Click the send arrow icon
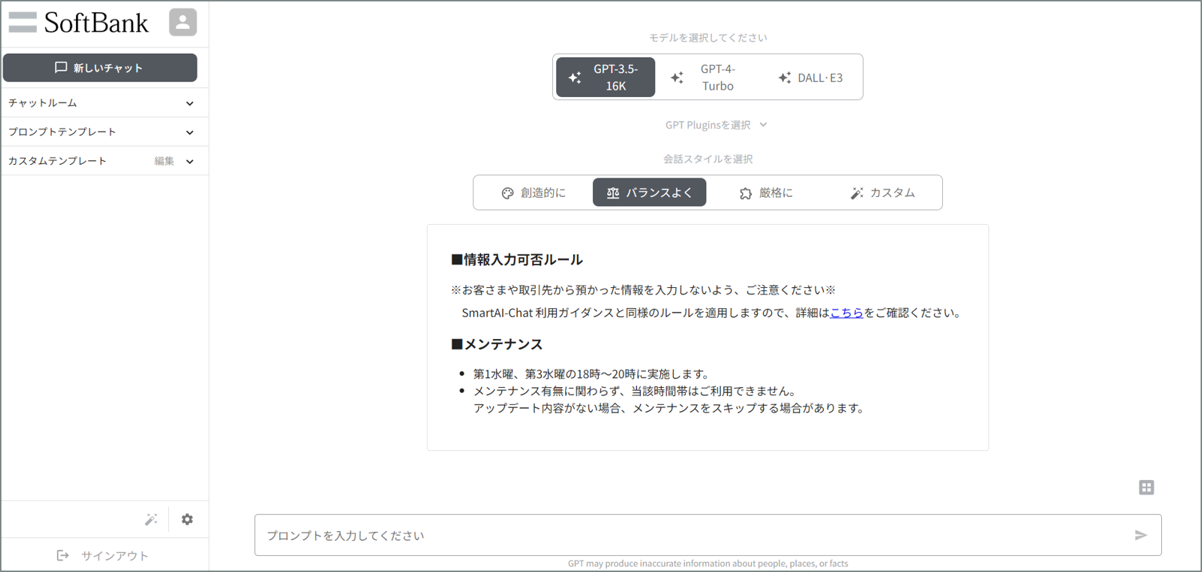 1140,536
